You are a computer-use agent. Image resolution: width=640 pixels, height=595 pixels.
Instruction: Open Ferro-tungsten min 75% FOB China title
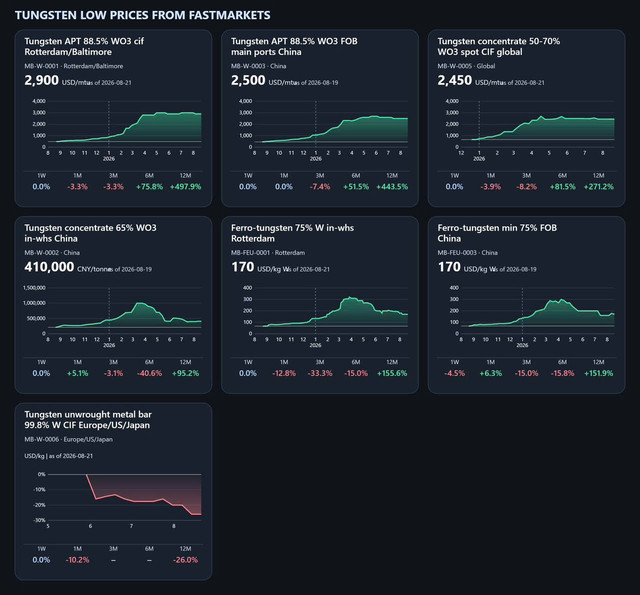pos(497,233)
